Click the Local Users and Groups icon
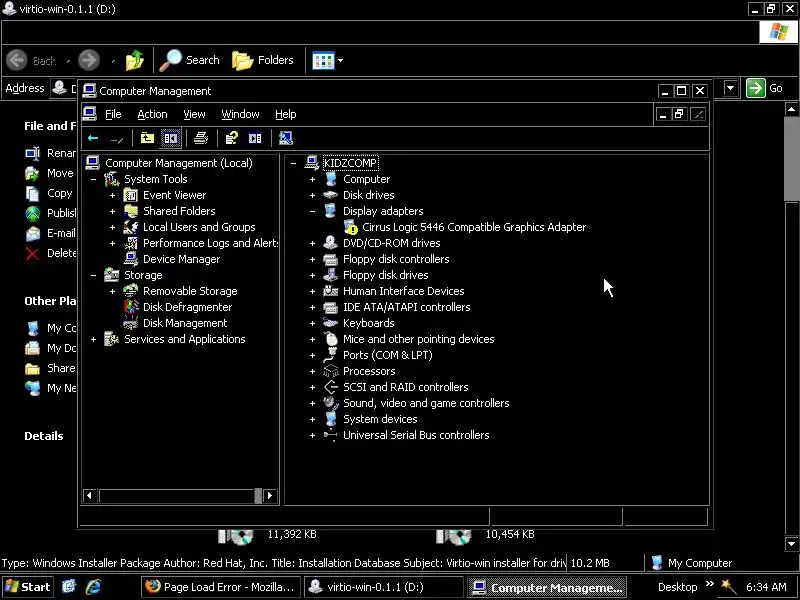Screen dimensions: 800x600 point(131,227)
